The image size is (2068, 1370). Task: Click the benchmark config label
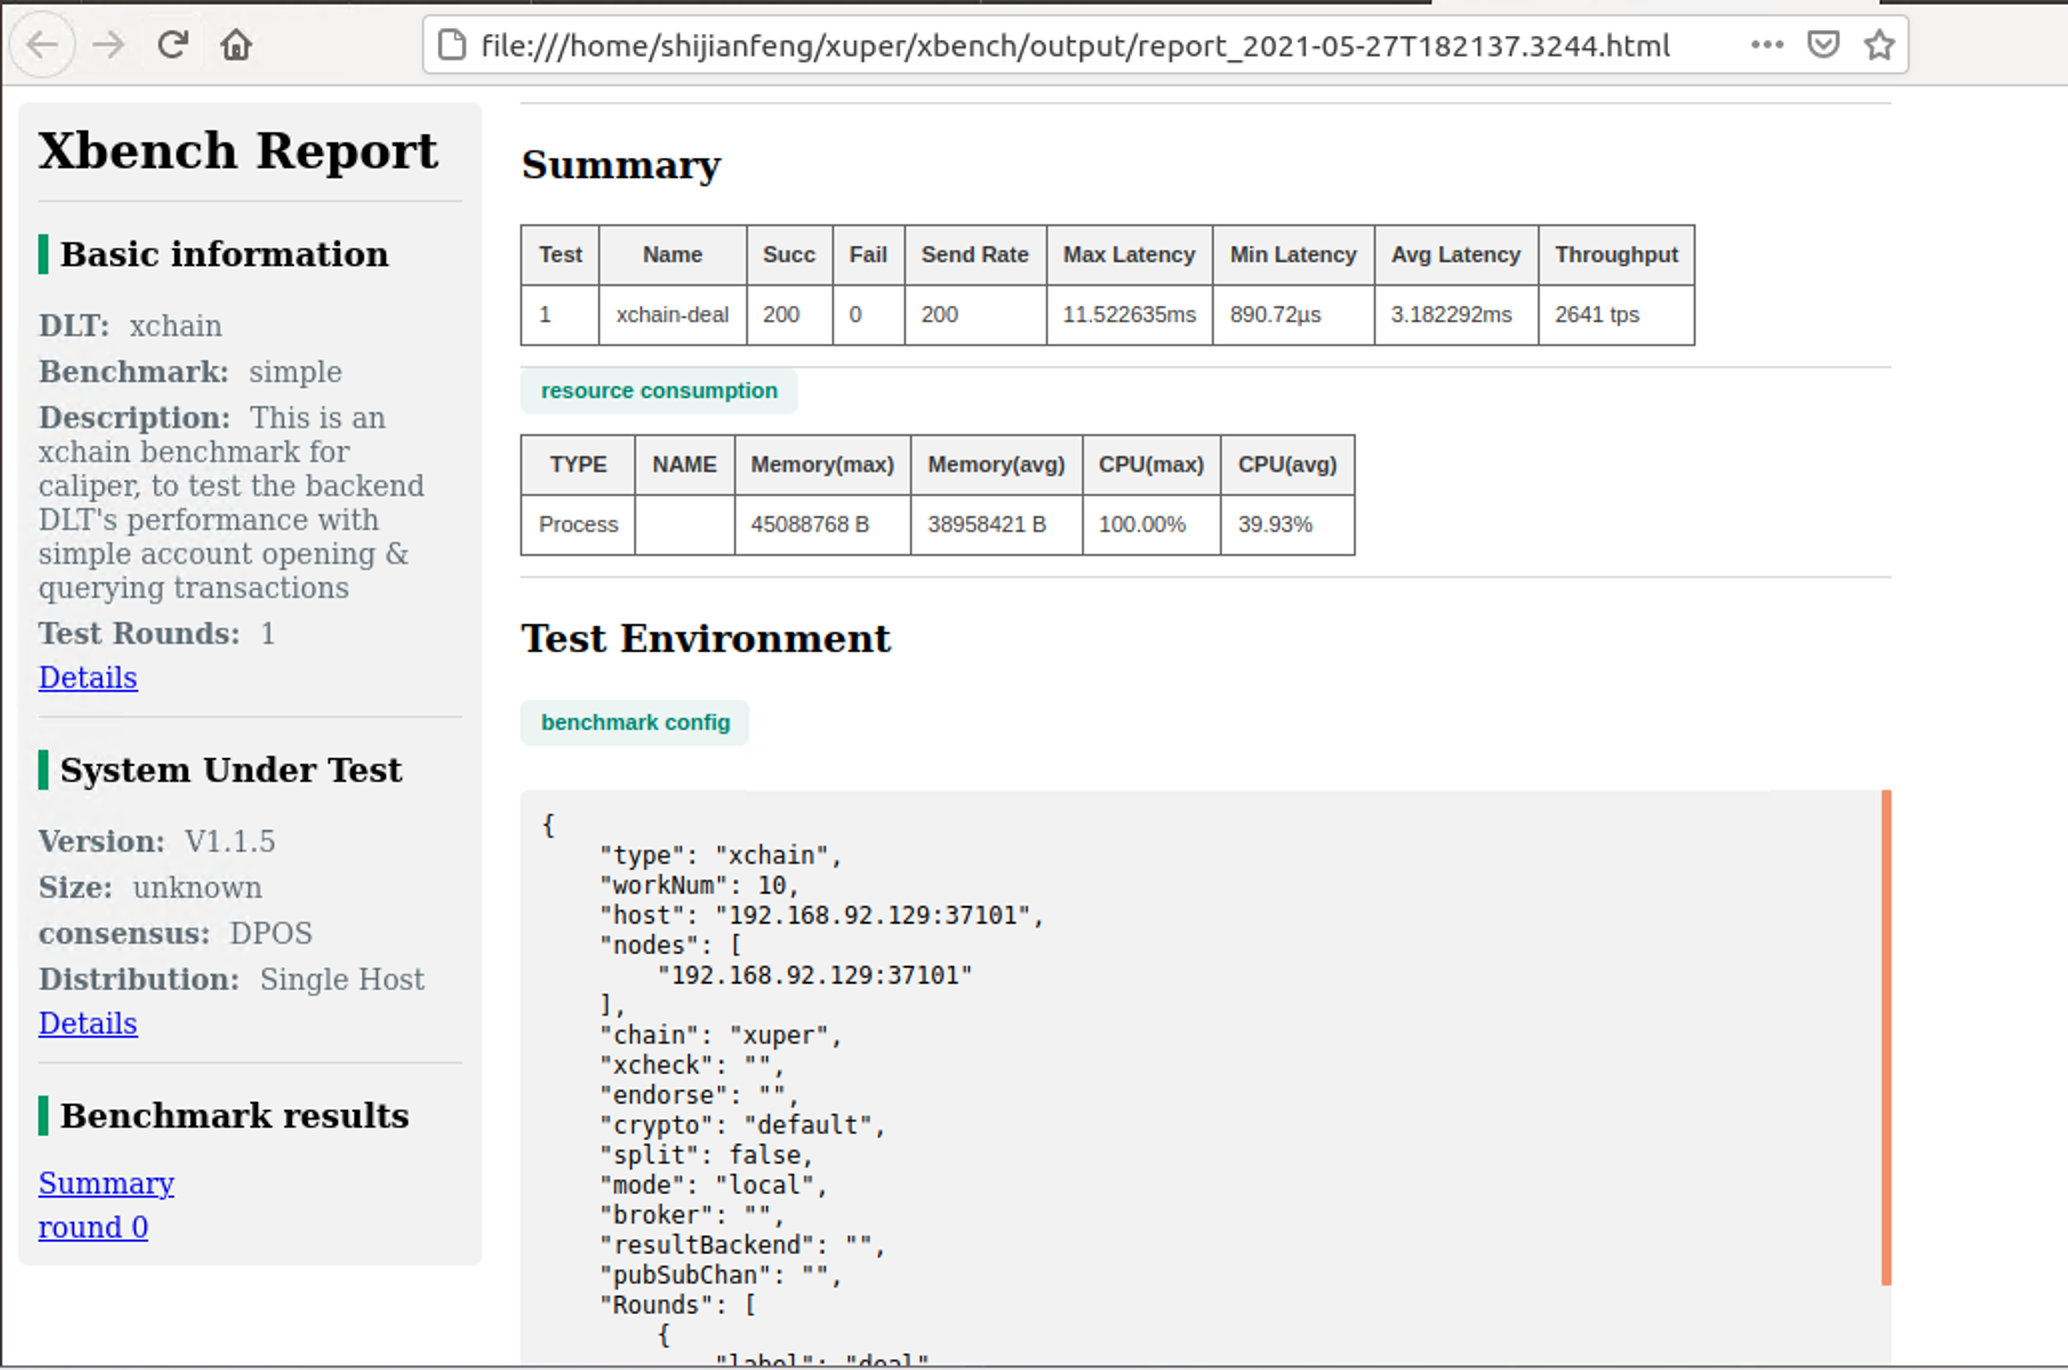pyautogui.click(x=635, y=723)
